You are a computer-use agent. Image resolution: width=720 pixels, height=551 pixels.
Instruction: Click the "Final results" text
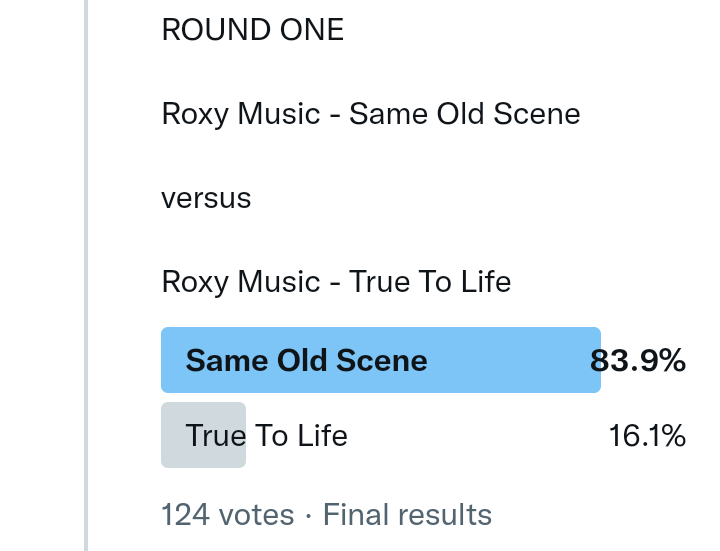(407, 515)
